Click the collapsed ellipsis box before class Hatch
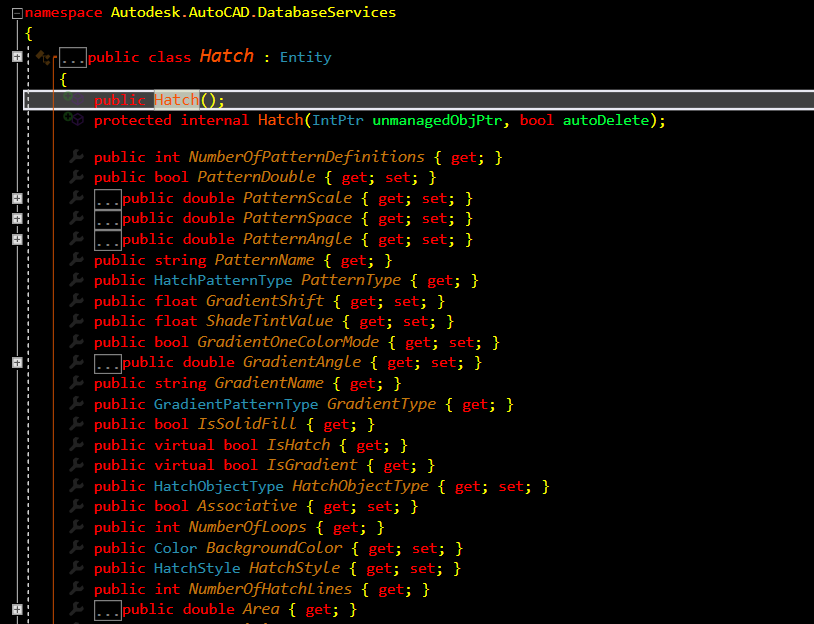814x624 pixels. click(73, 58)
